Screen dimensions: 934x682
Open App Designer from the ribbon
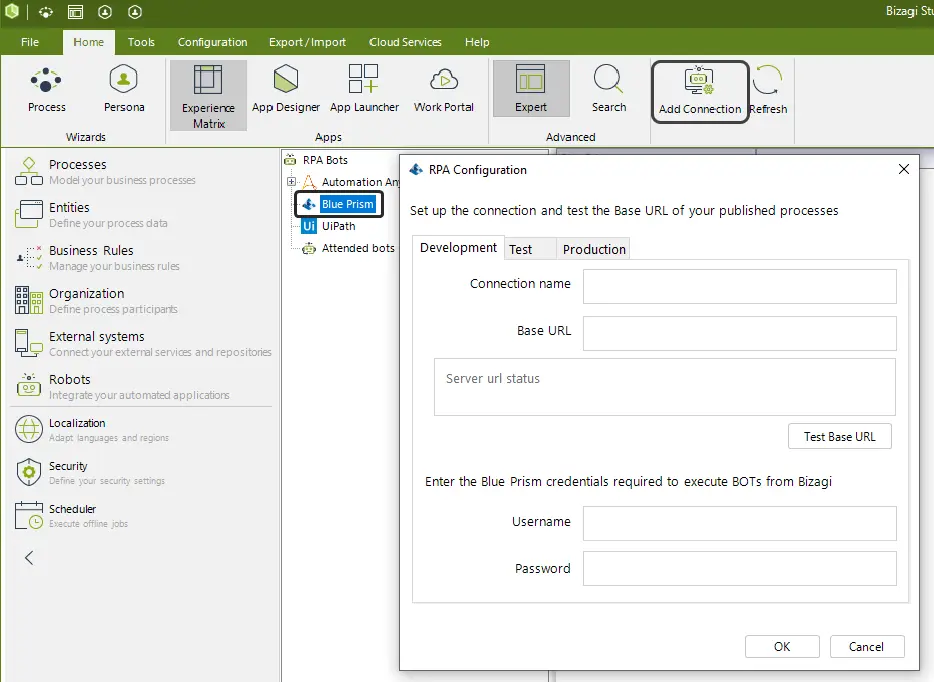[286, 89]
